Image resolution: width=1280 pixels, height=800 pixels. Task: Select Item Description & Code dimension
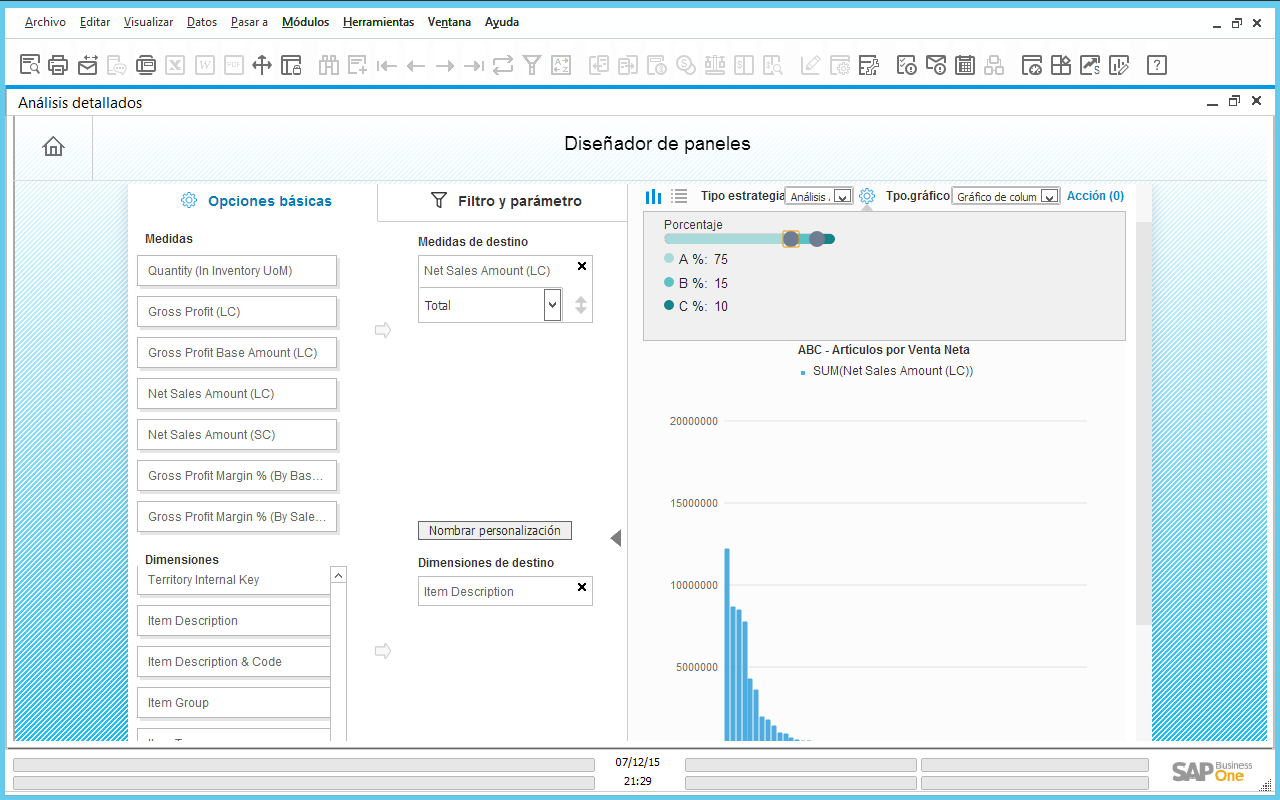tap(234, 662)
